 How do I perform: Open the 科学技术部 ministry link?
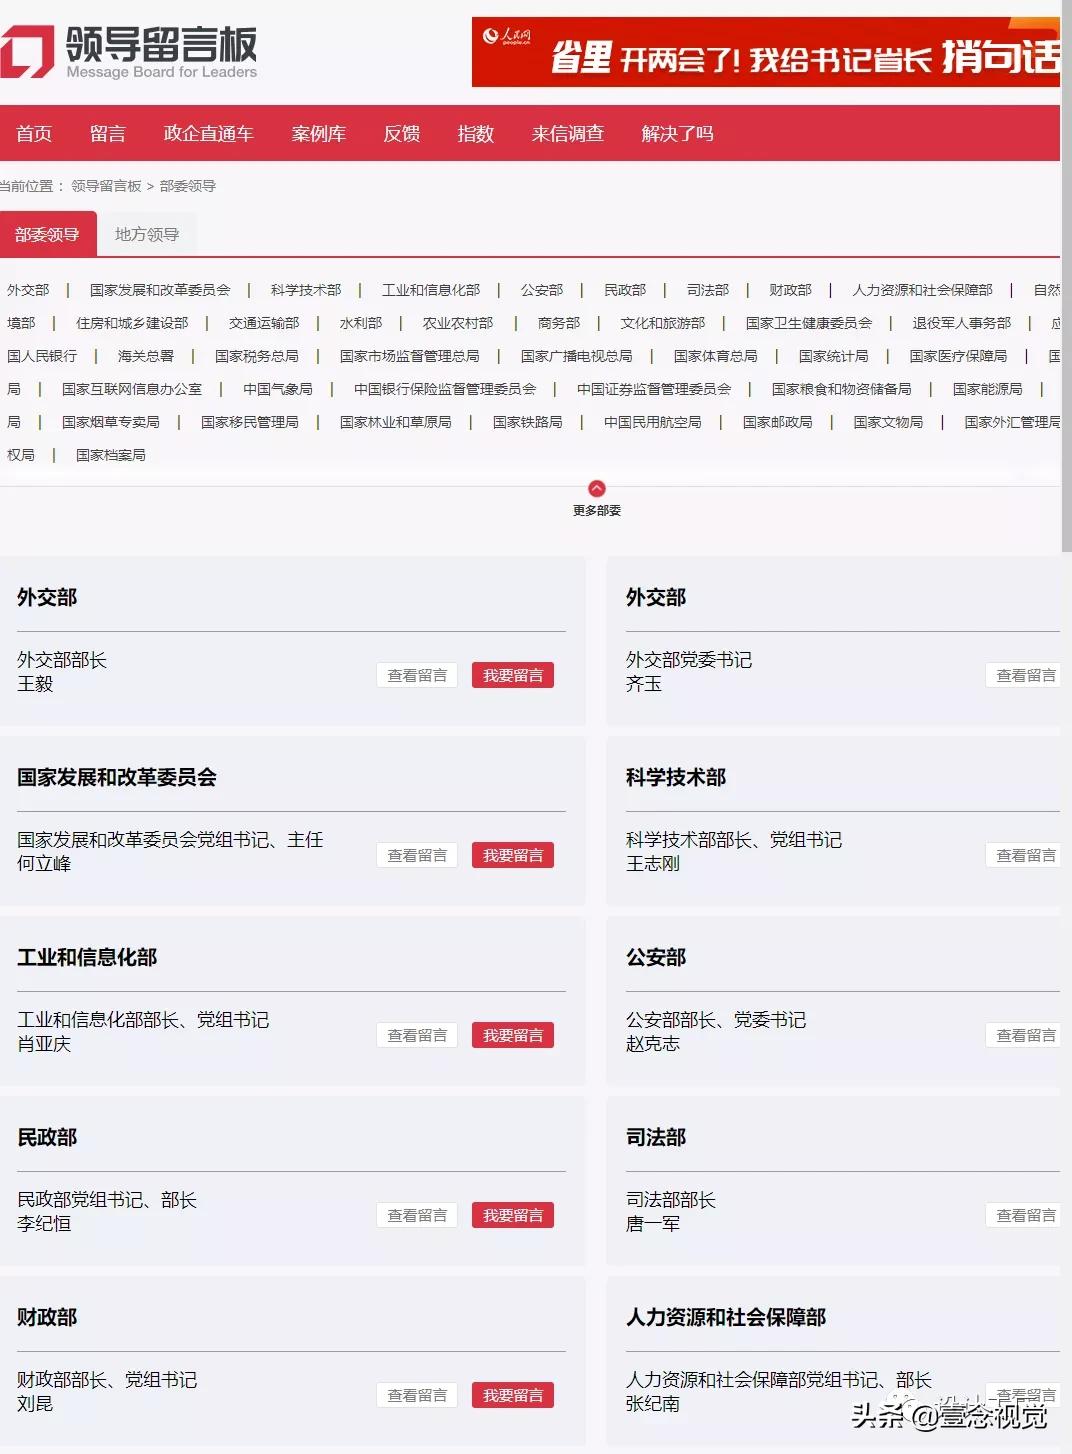pos(304,290)
